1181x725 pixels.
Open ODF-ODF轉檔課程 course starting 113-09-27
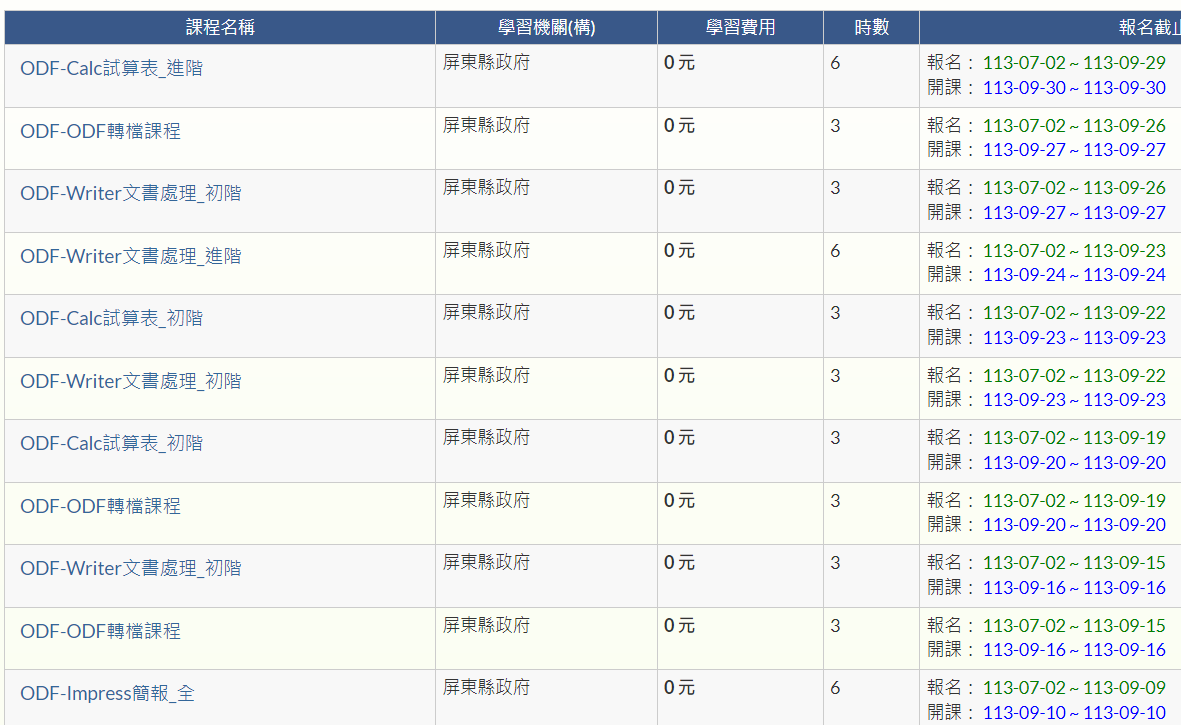100,131
